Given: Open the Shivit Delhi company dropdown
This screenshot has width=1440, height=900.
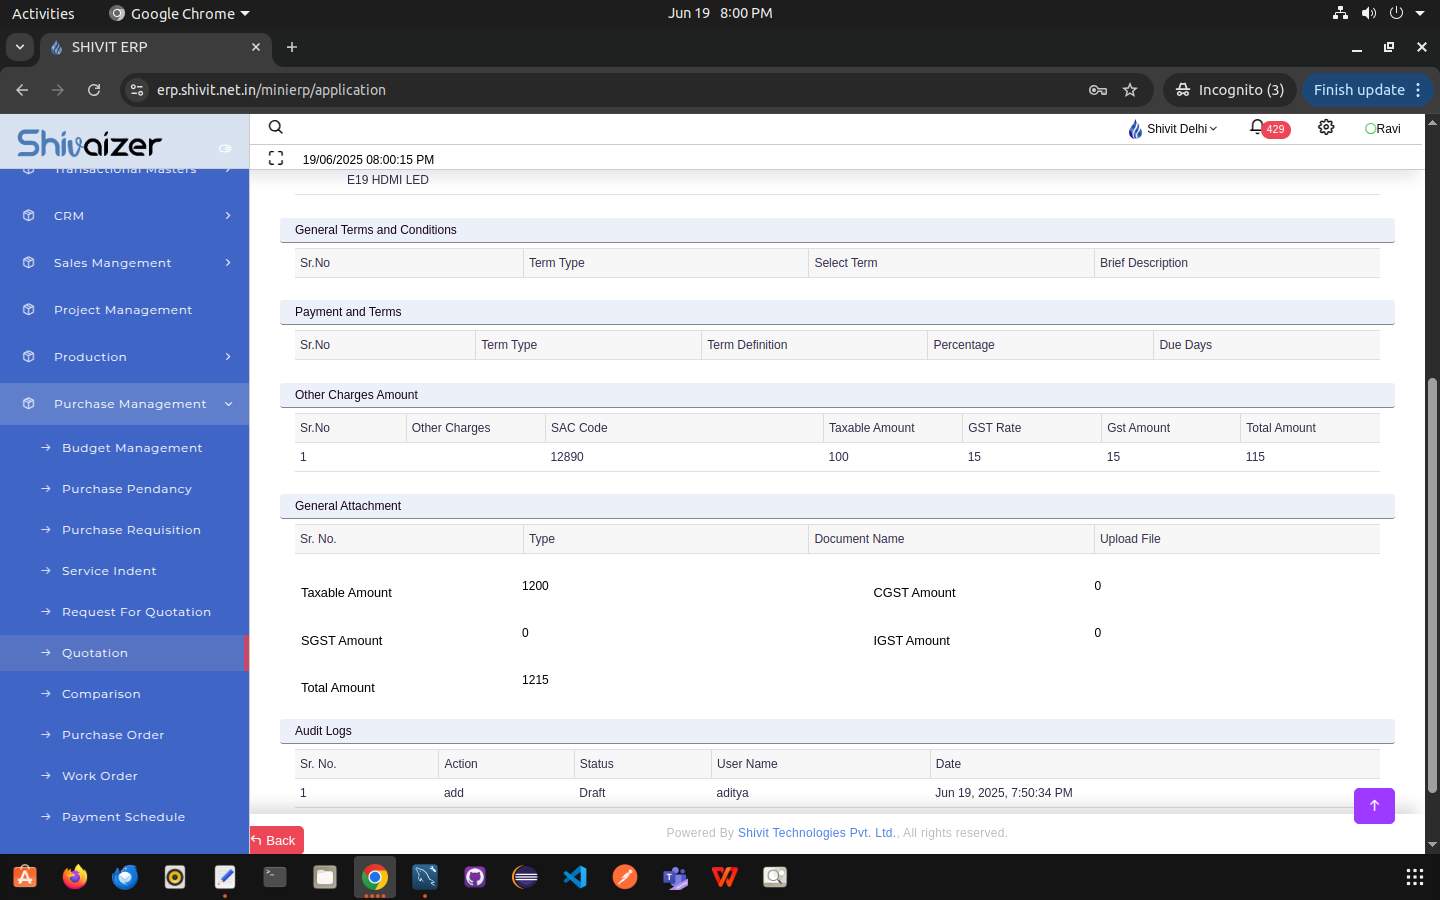Looking at the screenshot, I should (1172, 129).
